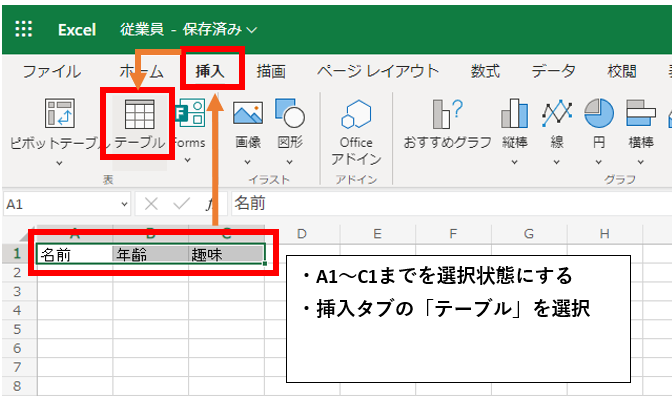The height and width of the screenshot is (396, 672).
Task: Click the 横棒 bar chart icon
Action: coord(641,113)
